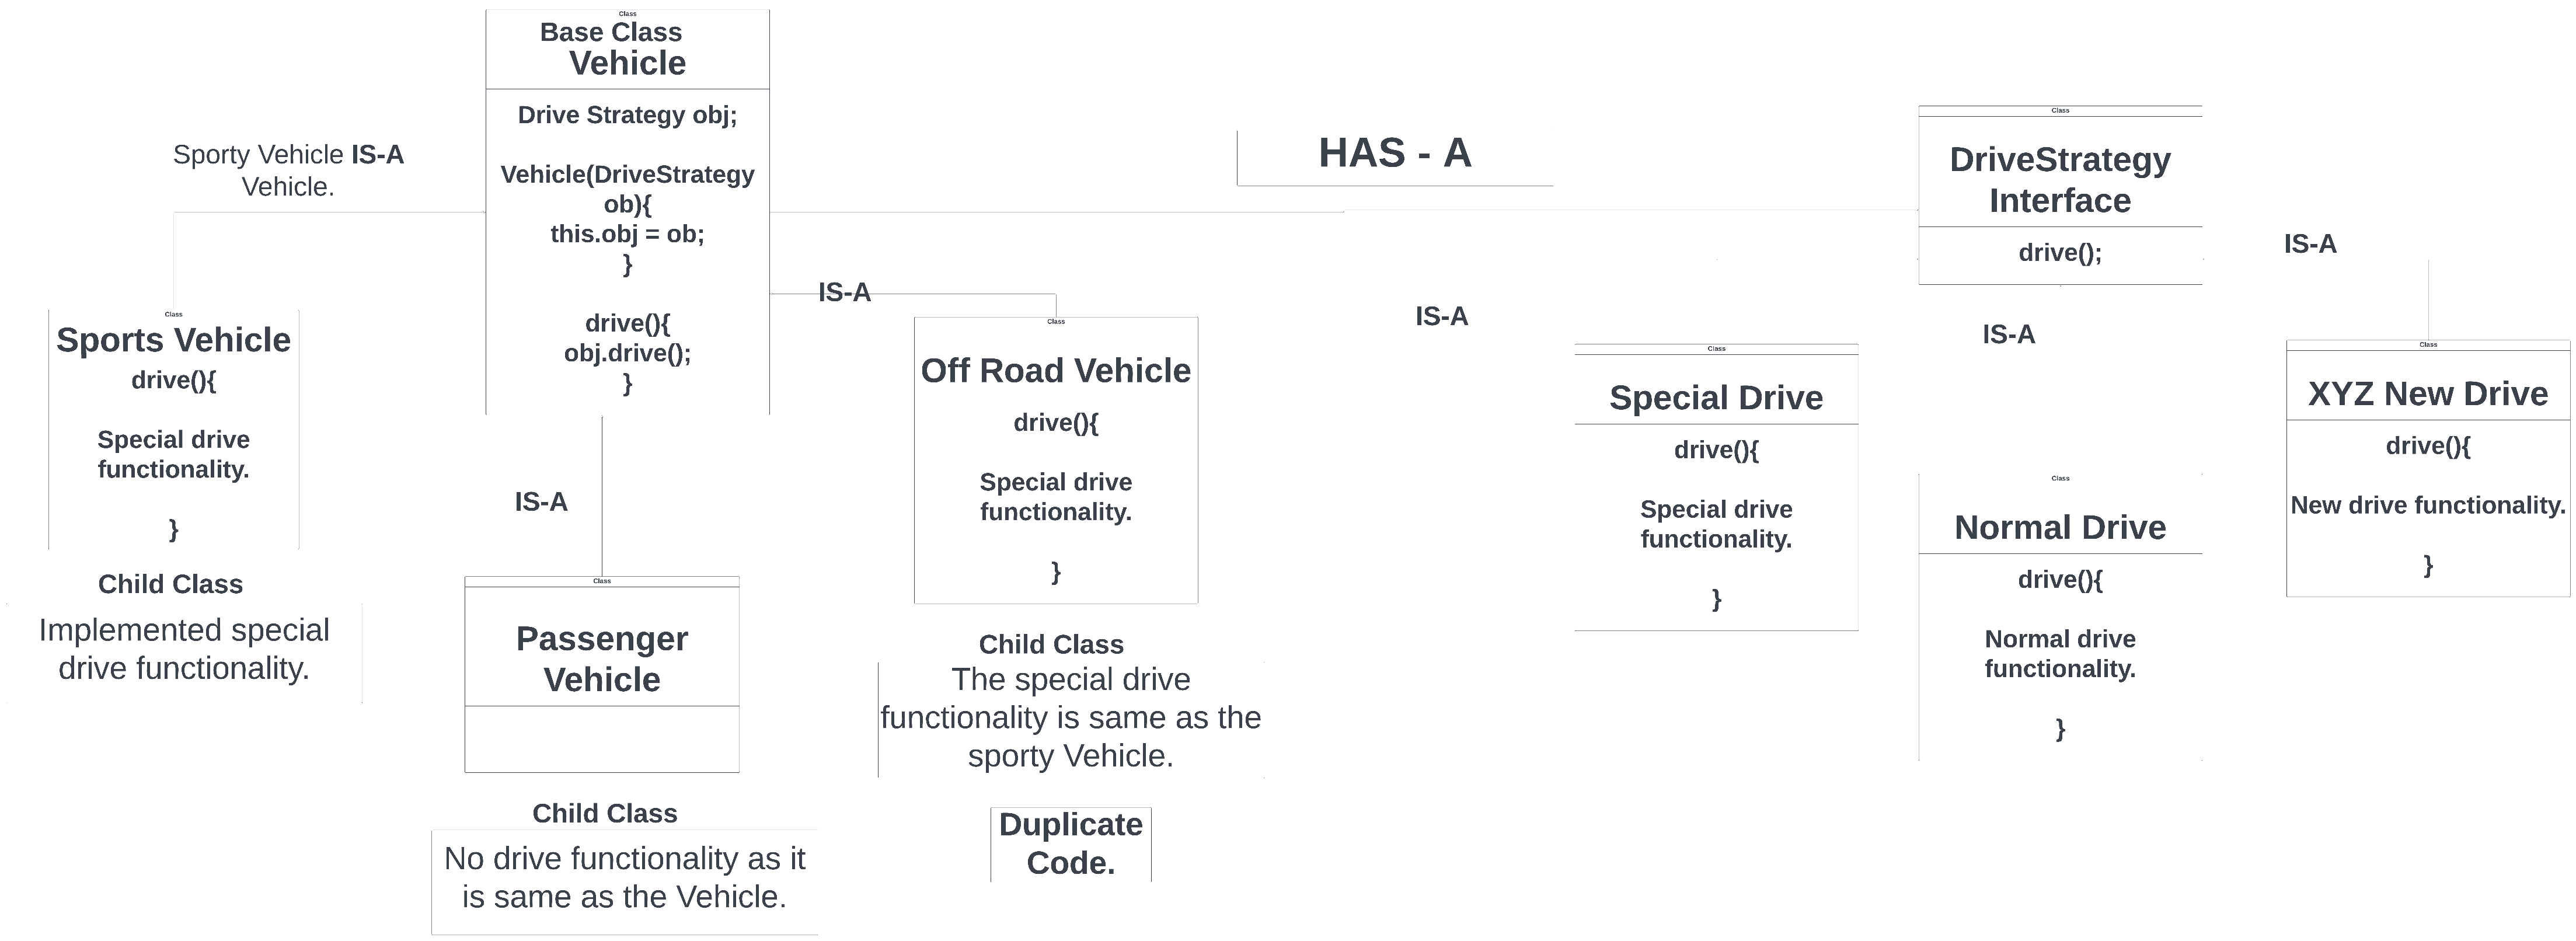
Task: Select the XYZ New Drive class title
Action: pos(2428,394)
